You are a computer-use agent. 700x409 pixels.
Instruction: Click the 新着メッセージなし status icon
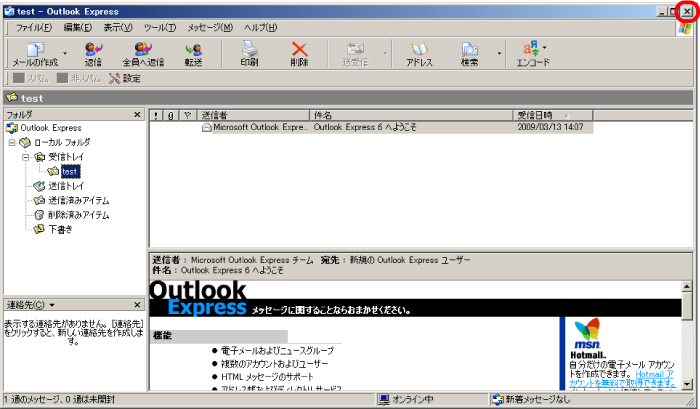497,399
